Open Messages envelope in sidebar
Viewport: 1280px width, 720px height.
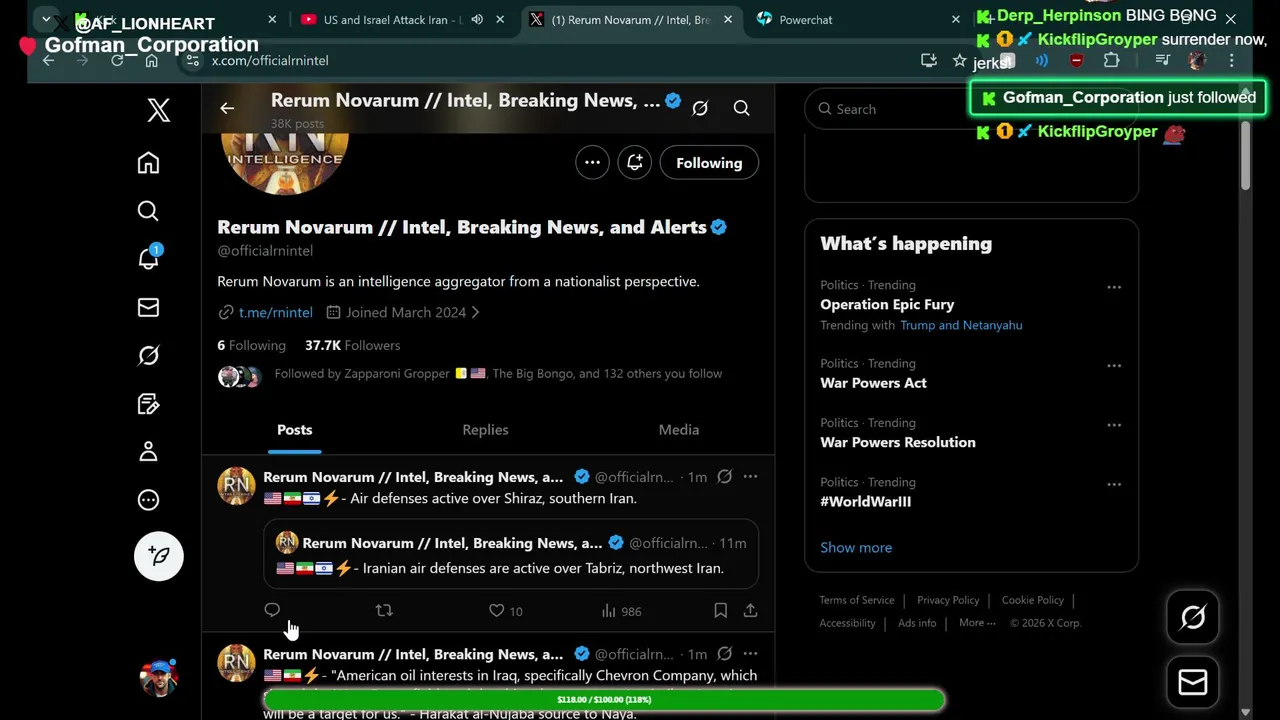coord(148,308)
